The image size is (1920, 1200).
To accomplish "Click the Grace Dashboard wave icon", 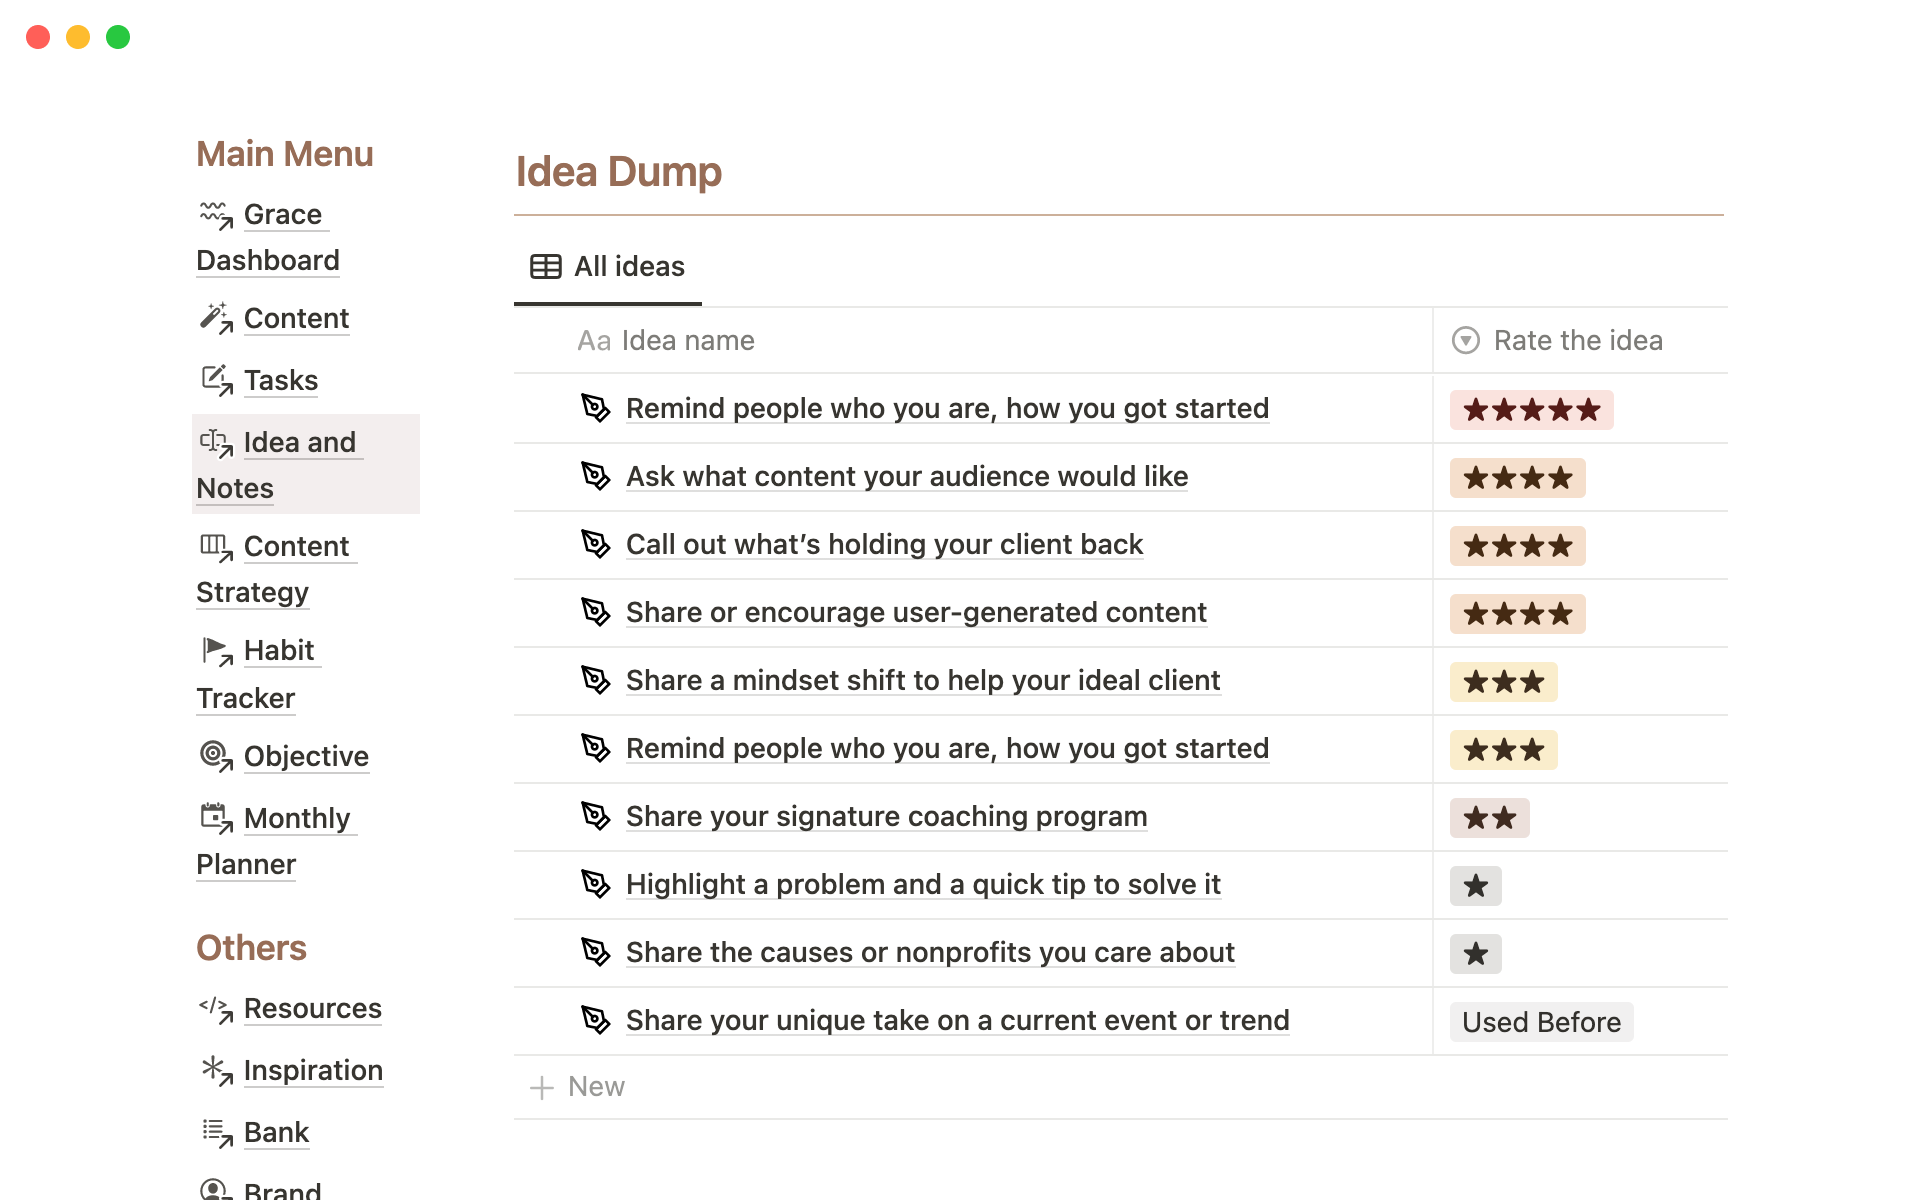I will coord(216,214).
